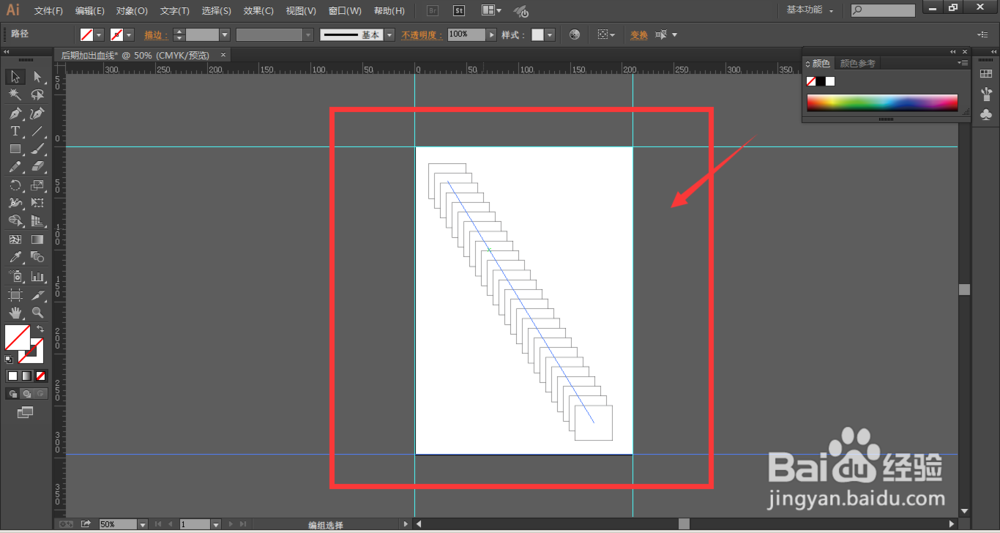Screen dimensions: 1000x533
Task: Select the Line Segment tool
Action: pos(38,131)
